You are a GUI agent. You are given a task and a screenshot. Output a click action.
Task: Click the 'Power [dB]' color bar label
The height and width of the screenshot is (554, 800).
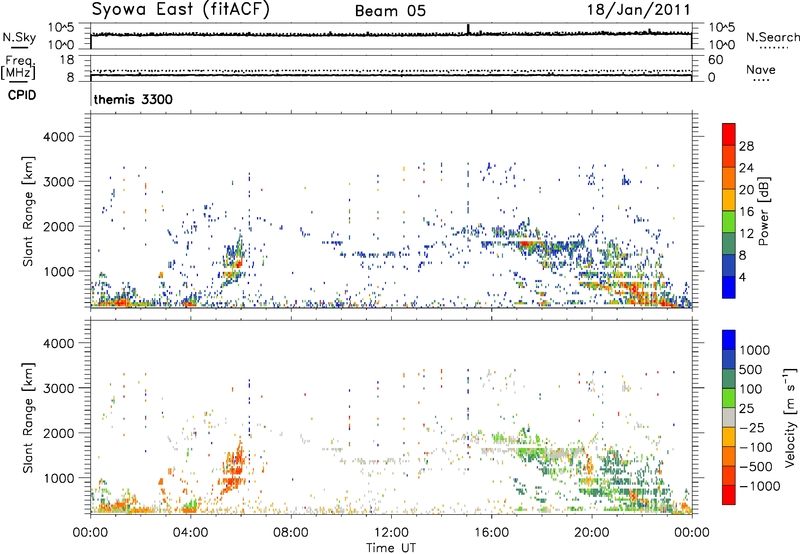click(x=763, y=211)
